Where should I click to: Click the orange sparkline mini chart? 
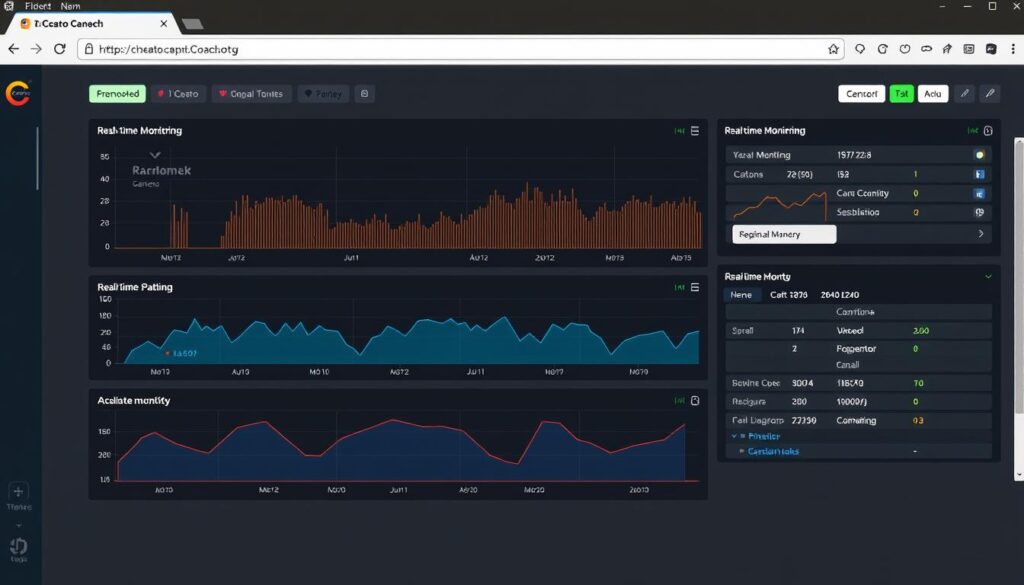tap(780, 205)
